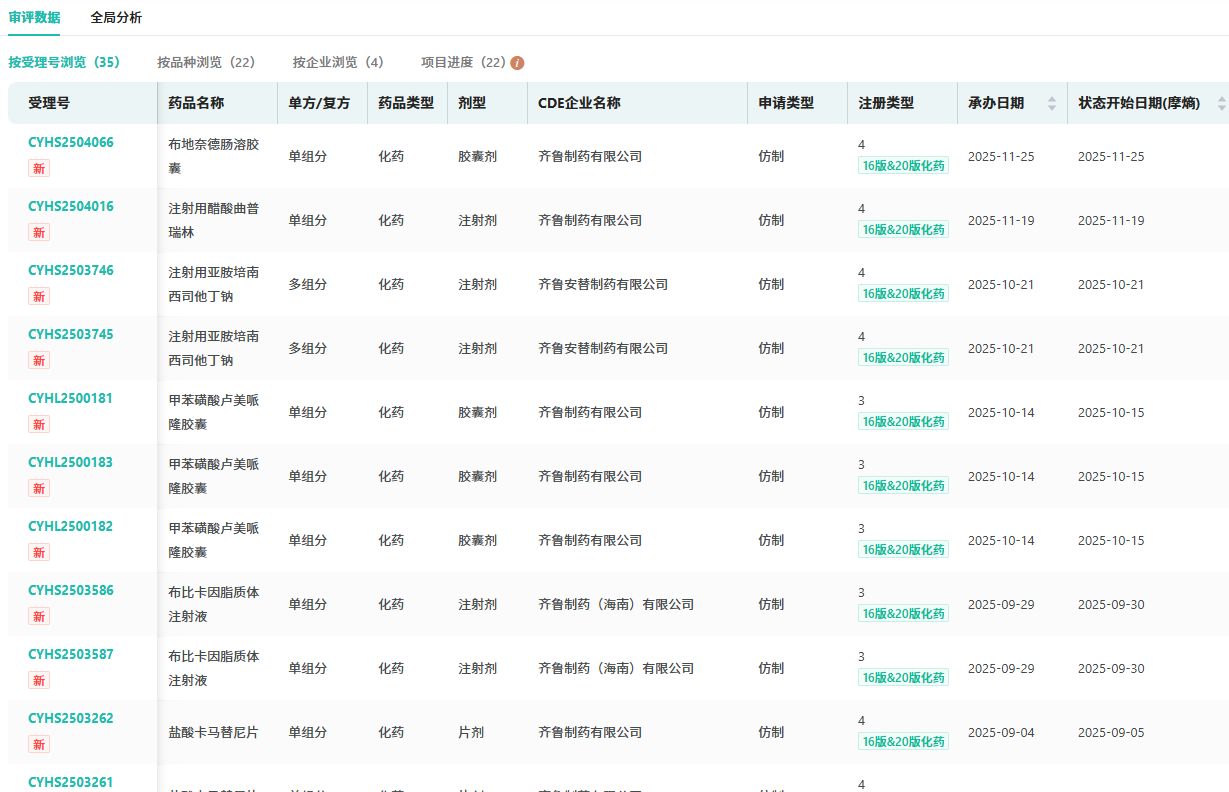The image size is (1229, 792).
Task: Click the 新 badge under CYHL2500181
Action: tap(39, 425)
